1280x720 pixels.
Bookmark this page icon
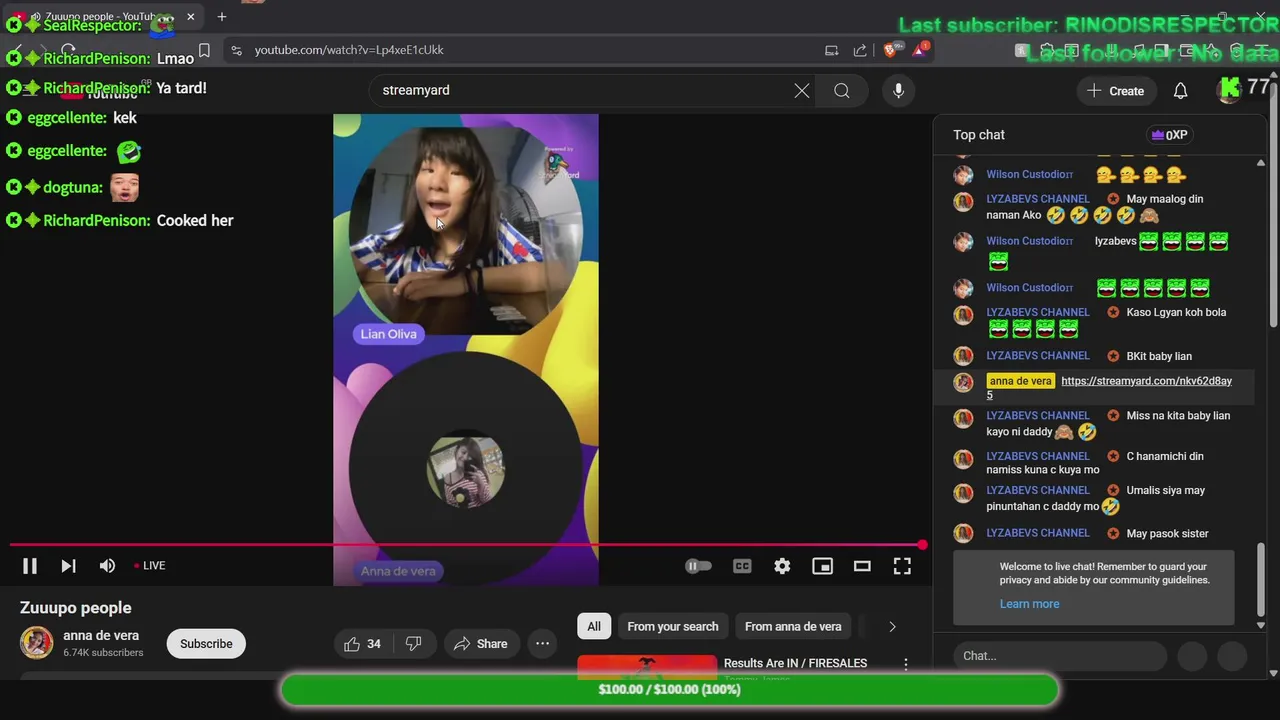[204, 50]
